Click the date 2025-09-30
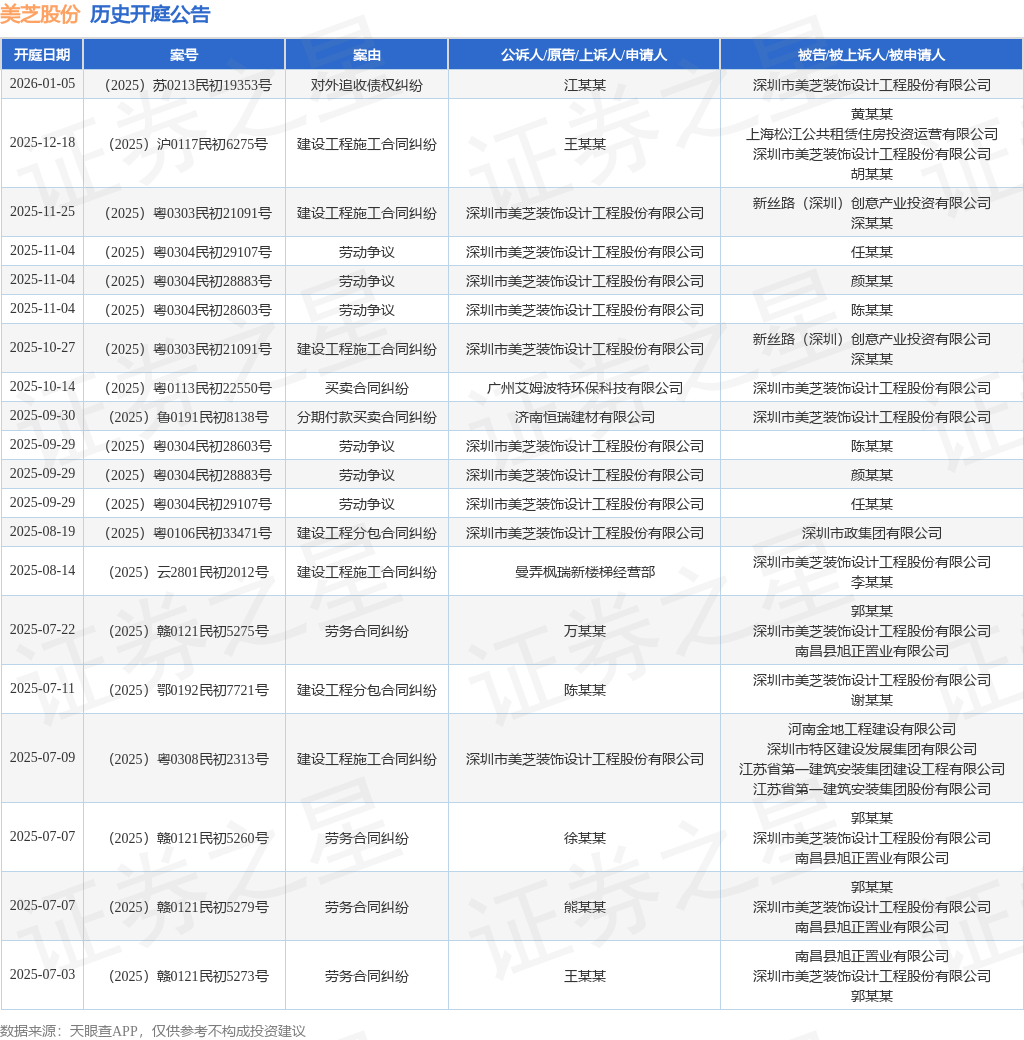The height and width of the screenshot is (1040, 1024). click(x=42, y=416)
